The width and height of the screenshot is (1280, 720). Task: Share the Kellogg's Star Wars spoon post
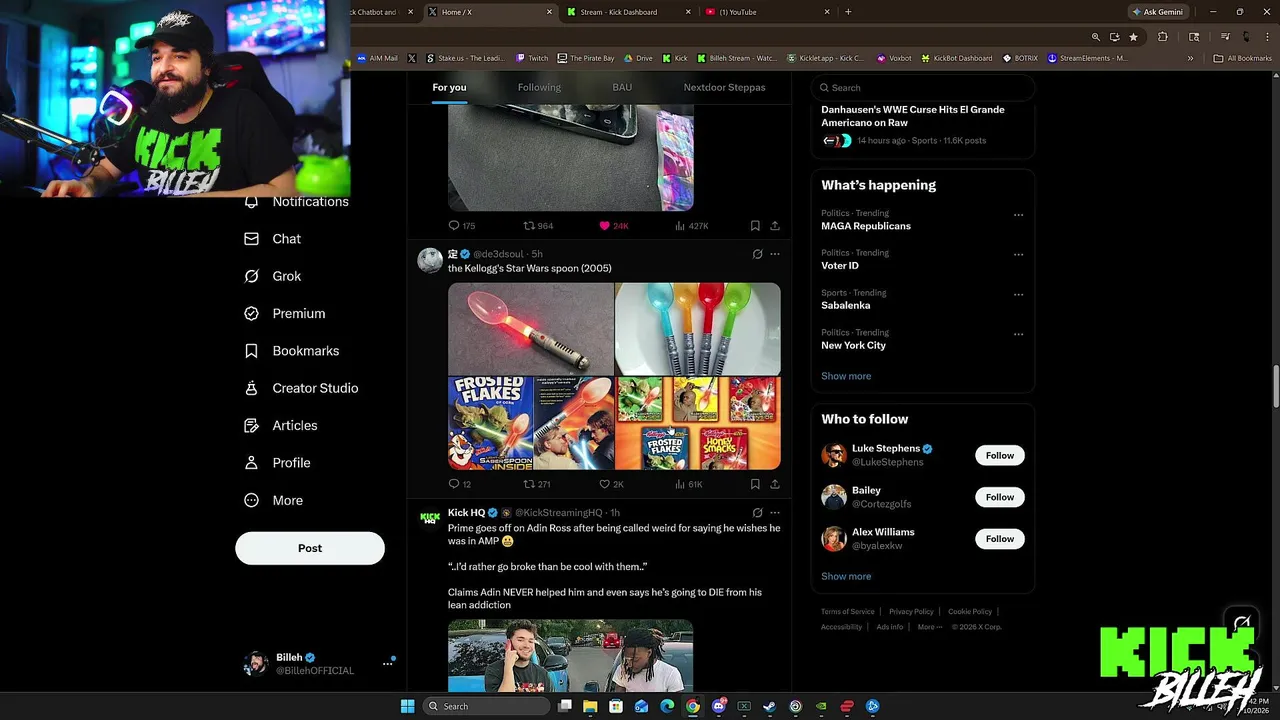click(x=775, y=484)
